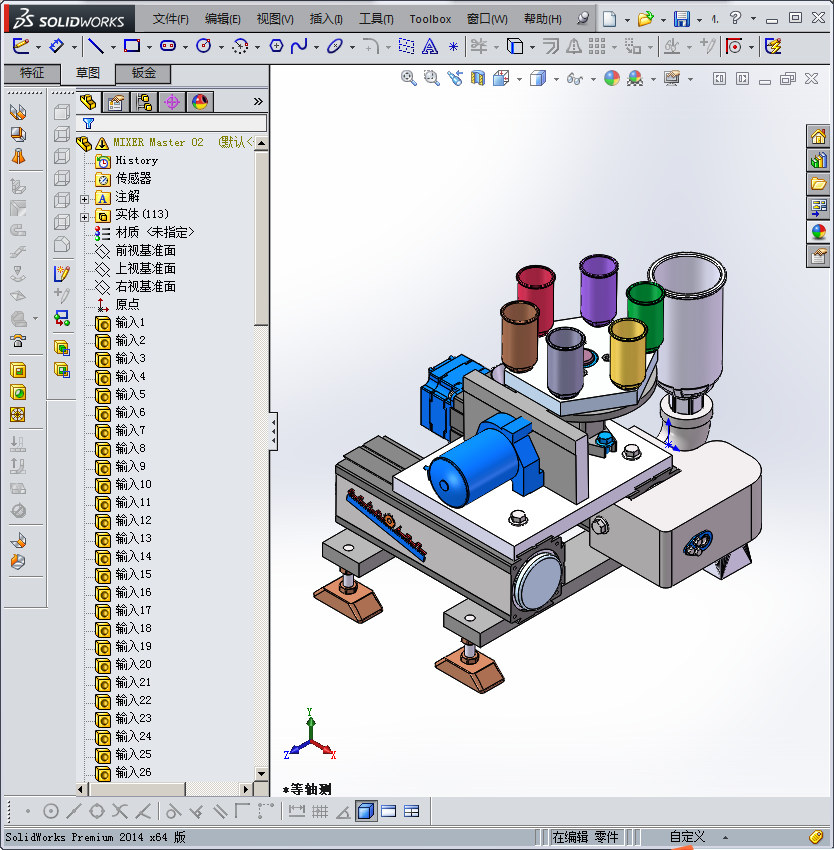Viewport: 834px width, 850px height.
Task: Click the New document icon
Action: pyautogui.click(x=610, y=19)
